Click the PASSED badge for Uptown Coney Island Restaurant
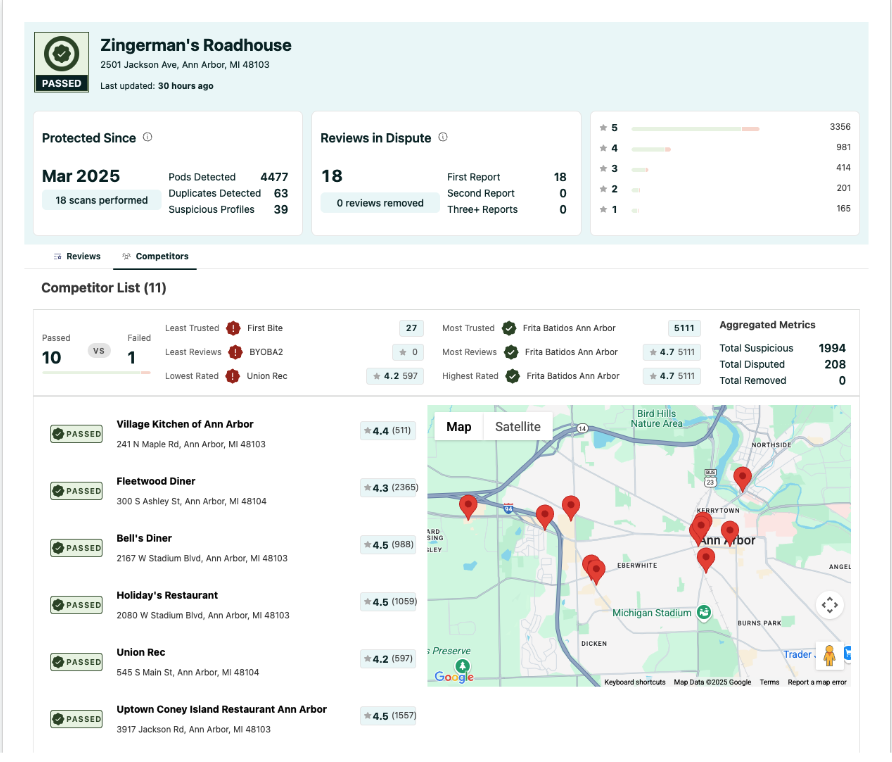The height and width of the screenshot is (762, 892). [77, 719]
